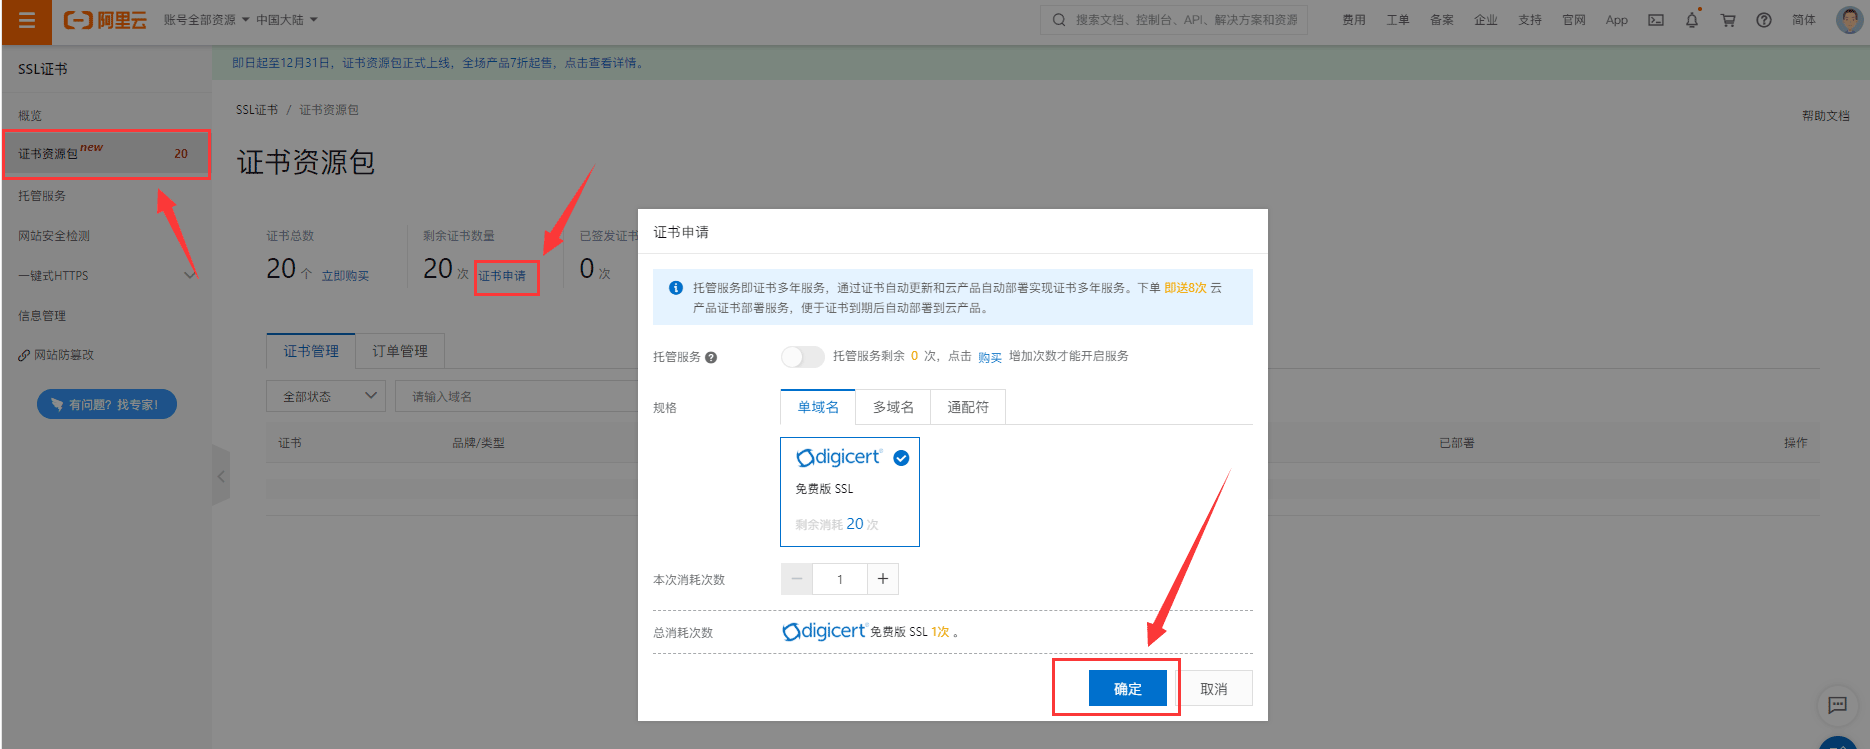Select the checked digicert card checkmark
This screenshot has width=1870, height=749.
pyautogui.click(x=901, y=458)
